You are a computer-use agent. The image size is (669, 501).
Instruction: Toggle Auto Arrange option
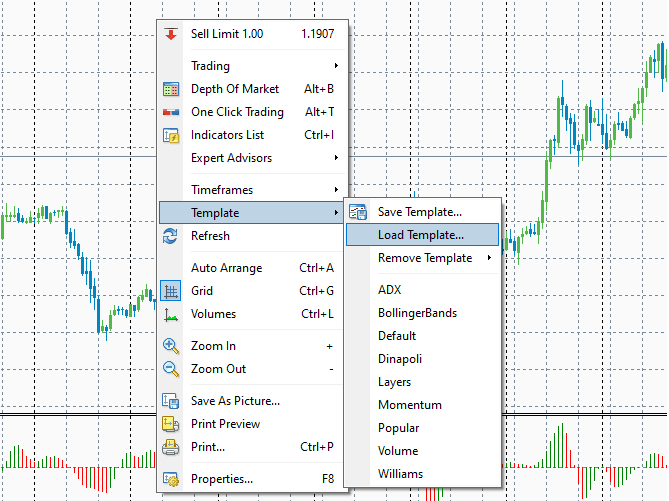(252, 268)
